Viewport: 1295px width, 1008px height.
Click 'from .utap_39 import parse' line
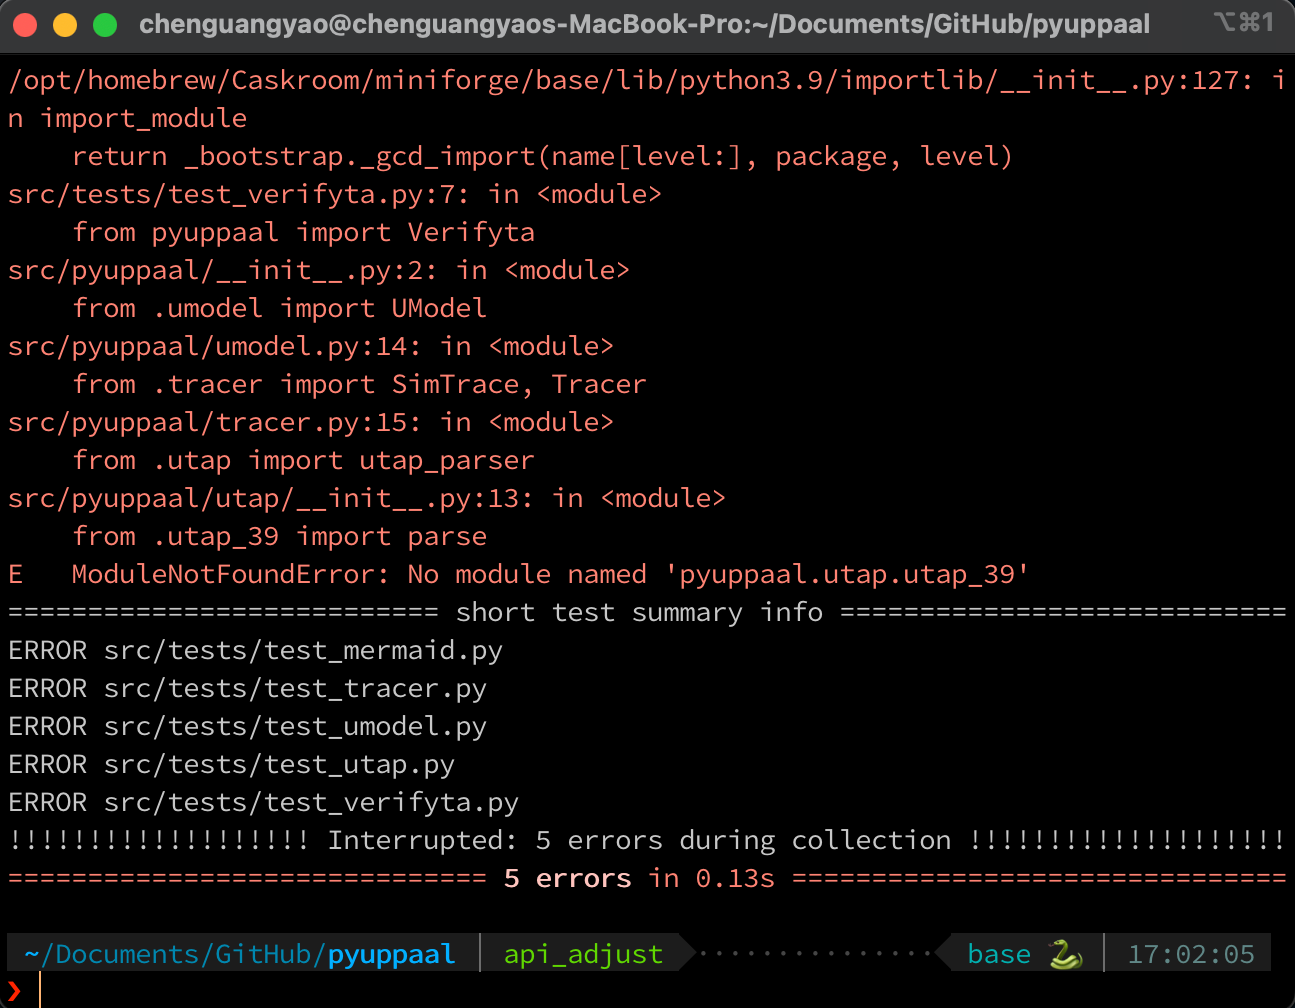pos(280,537)
